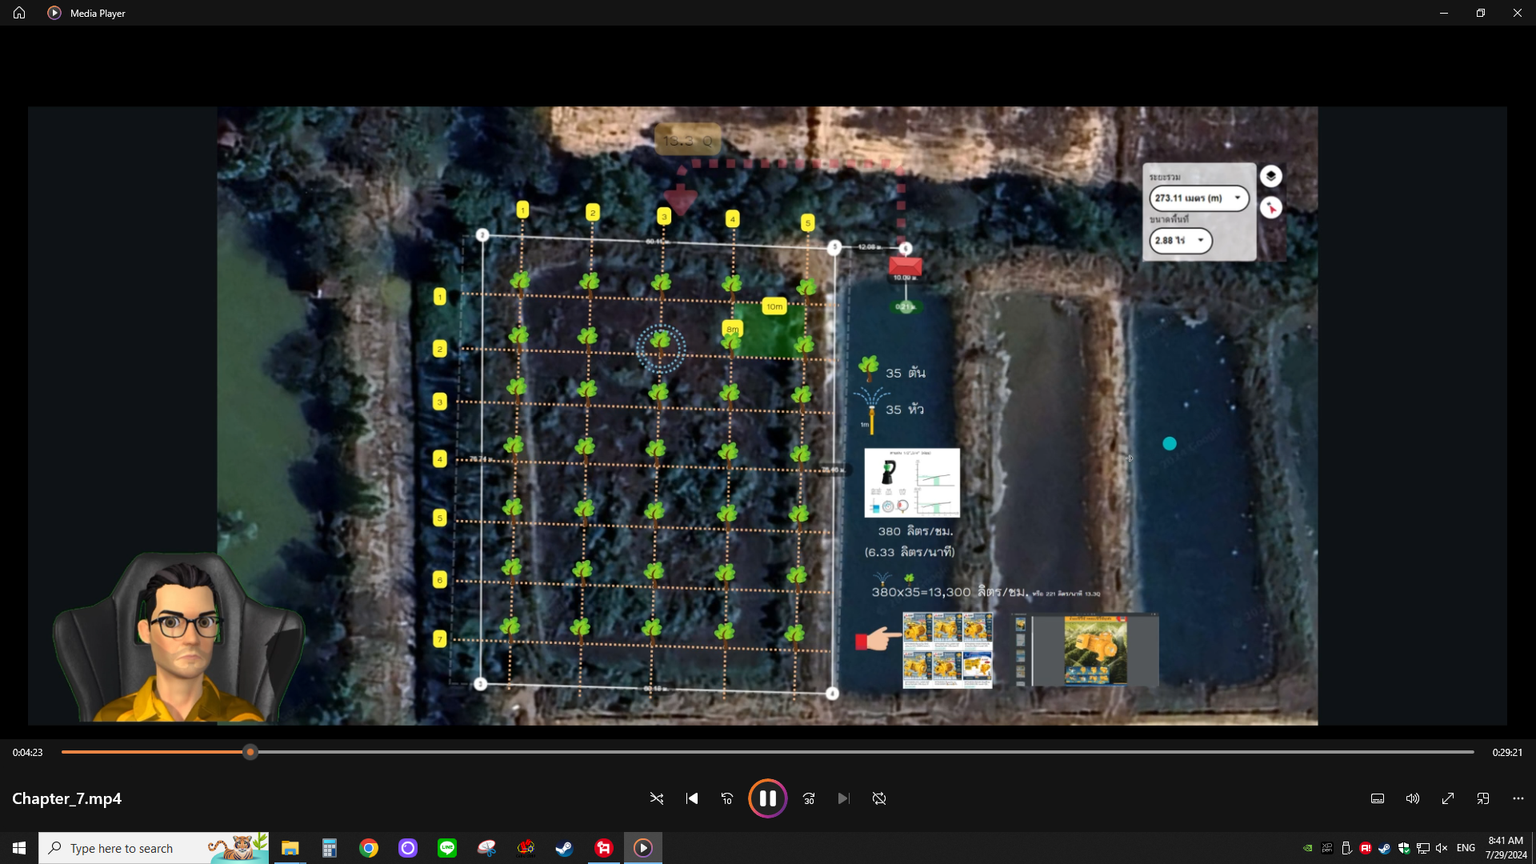This screenshot has height=864, width=1536.
Task: Enter full screen mode
Action: tap(1448, 798)
